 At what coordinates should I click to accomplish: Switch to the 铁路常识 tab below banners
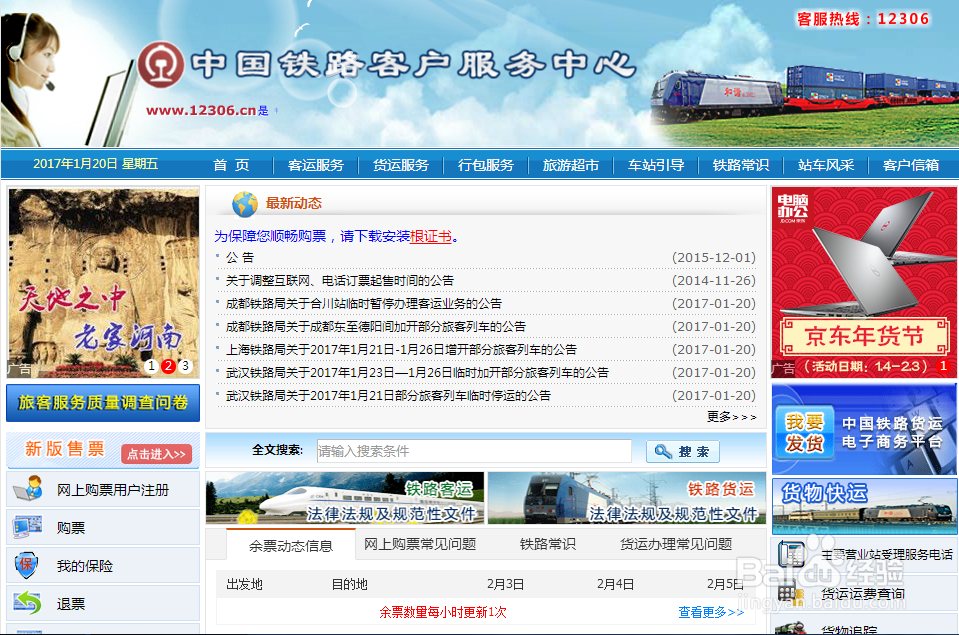[547, 544]
